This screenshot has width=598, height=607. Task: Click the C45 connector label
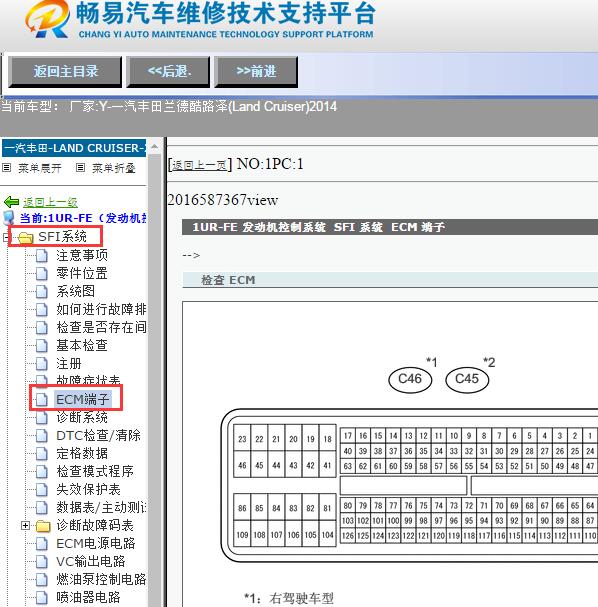(x=467, y=379)
